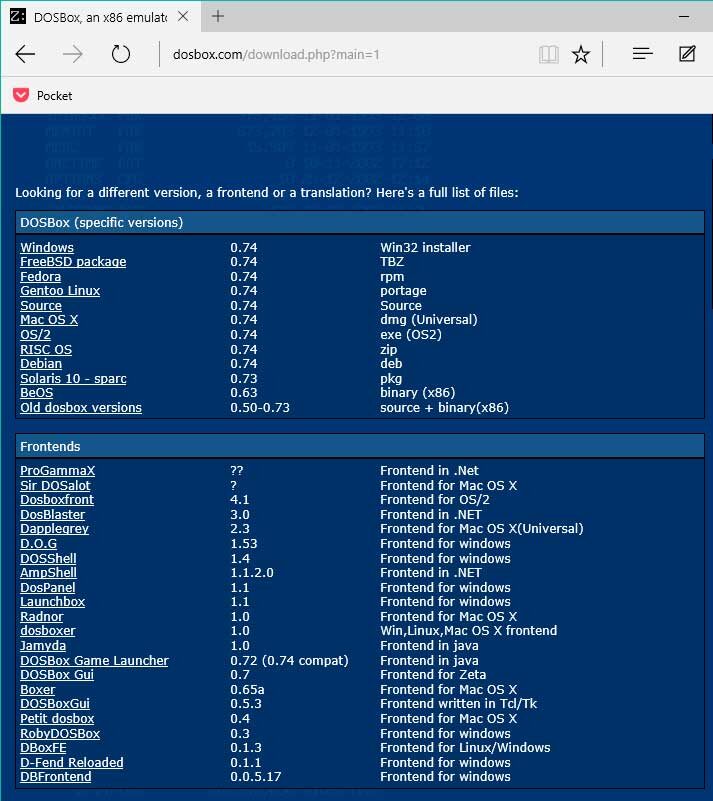Open the Jamyda link
The height and width of the screenshot is (801, 713).
point(43,646)
